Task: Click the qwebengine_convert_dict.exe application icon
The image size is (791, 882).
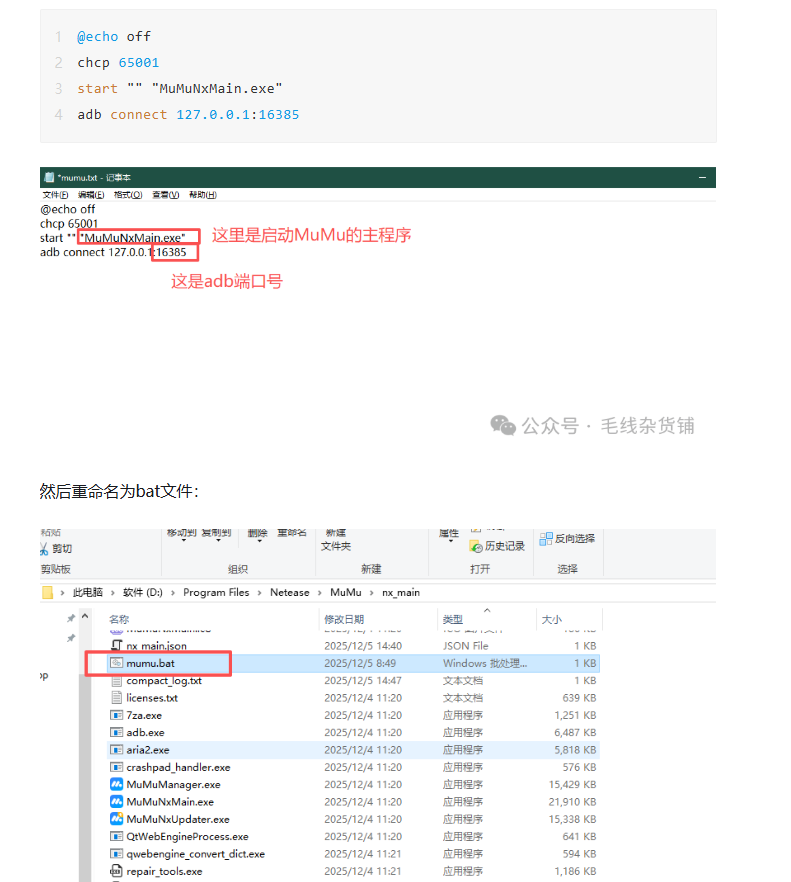Action: (116, 854)
